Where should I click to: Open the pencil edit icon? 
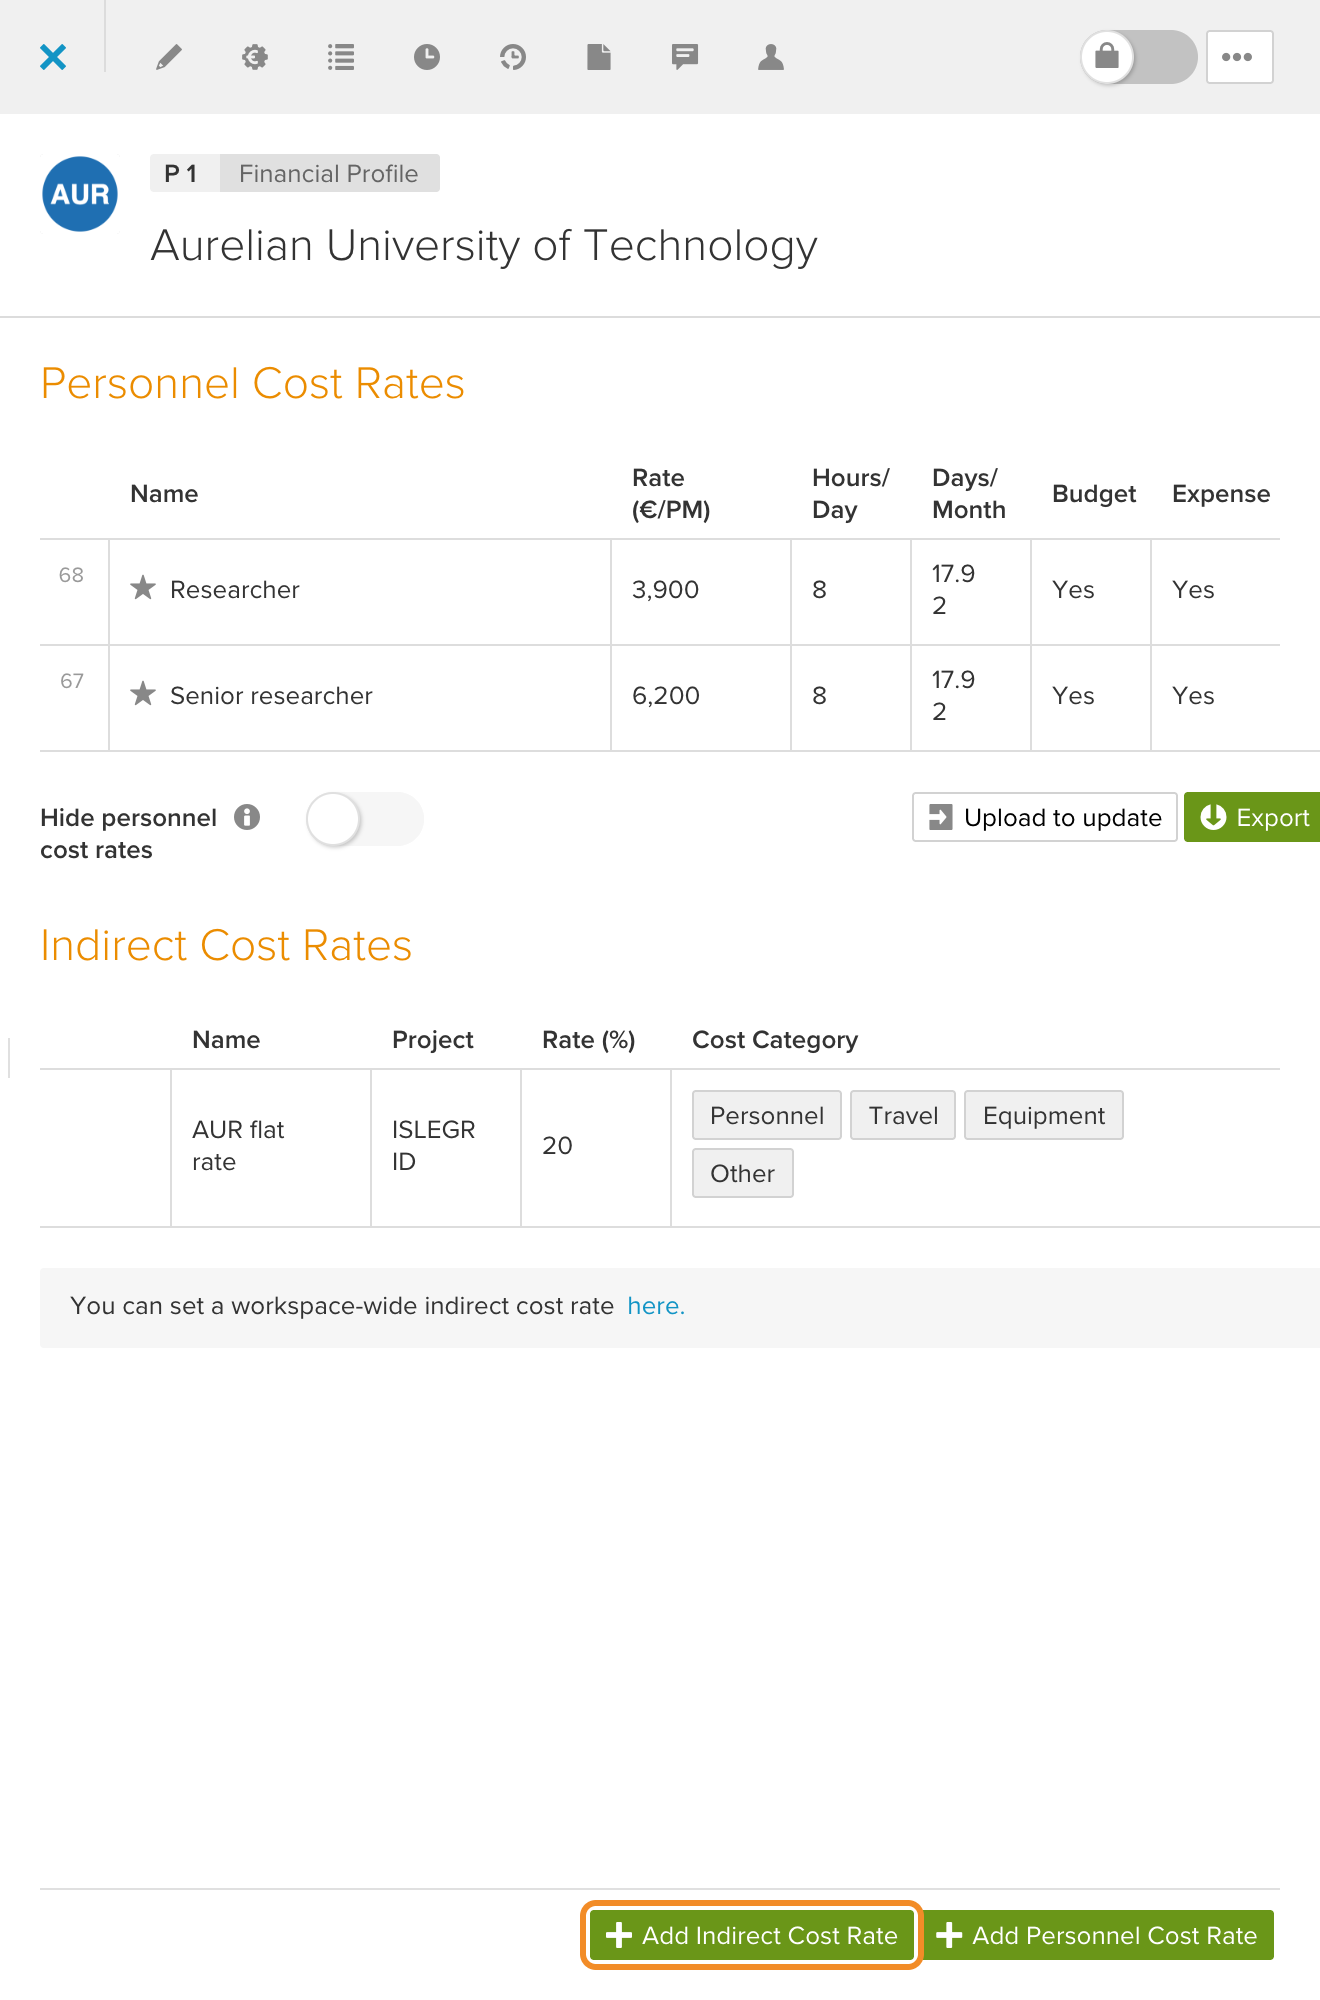point(169,57)
